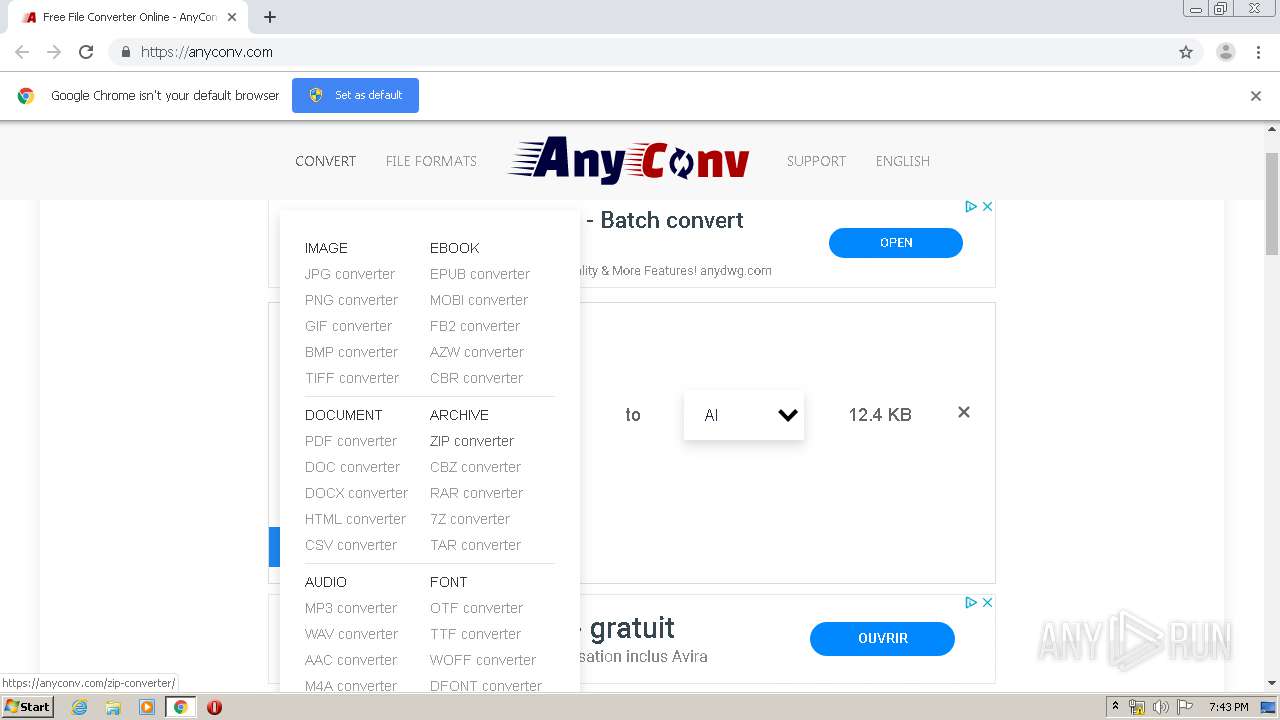Image resolution: width=1280 pixels, height=720 pixels.
Task: Close the Avira ad with its X icon
Action: pyautogui.click(x=987, y=602)
